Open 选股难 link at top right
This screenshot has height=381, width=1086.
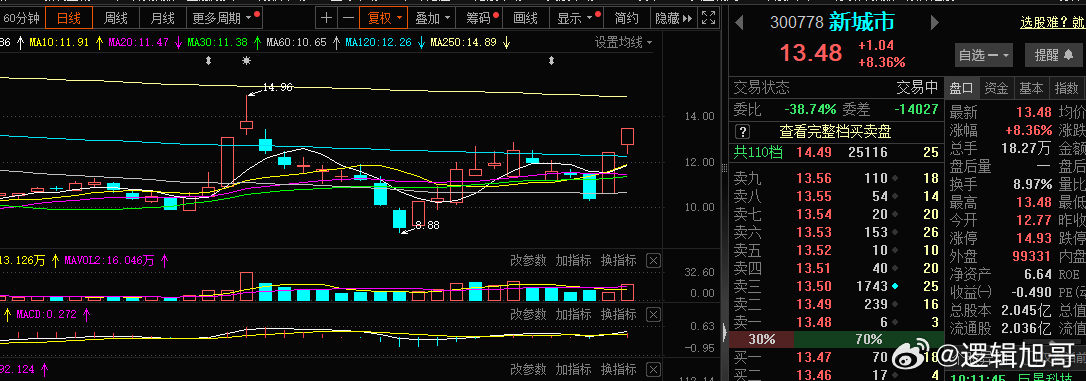[1052, 23]
